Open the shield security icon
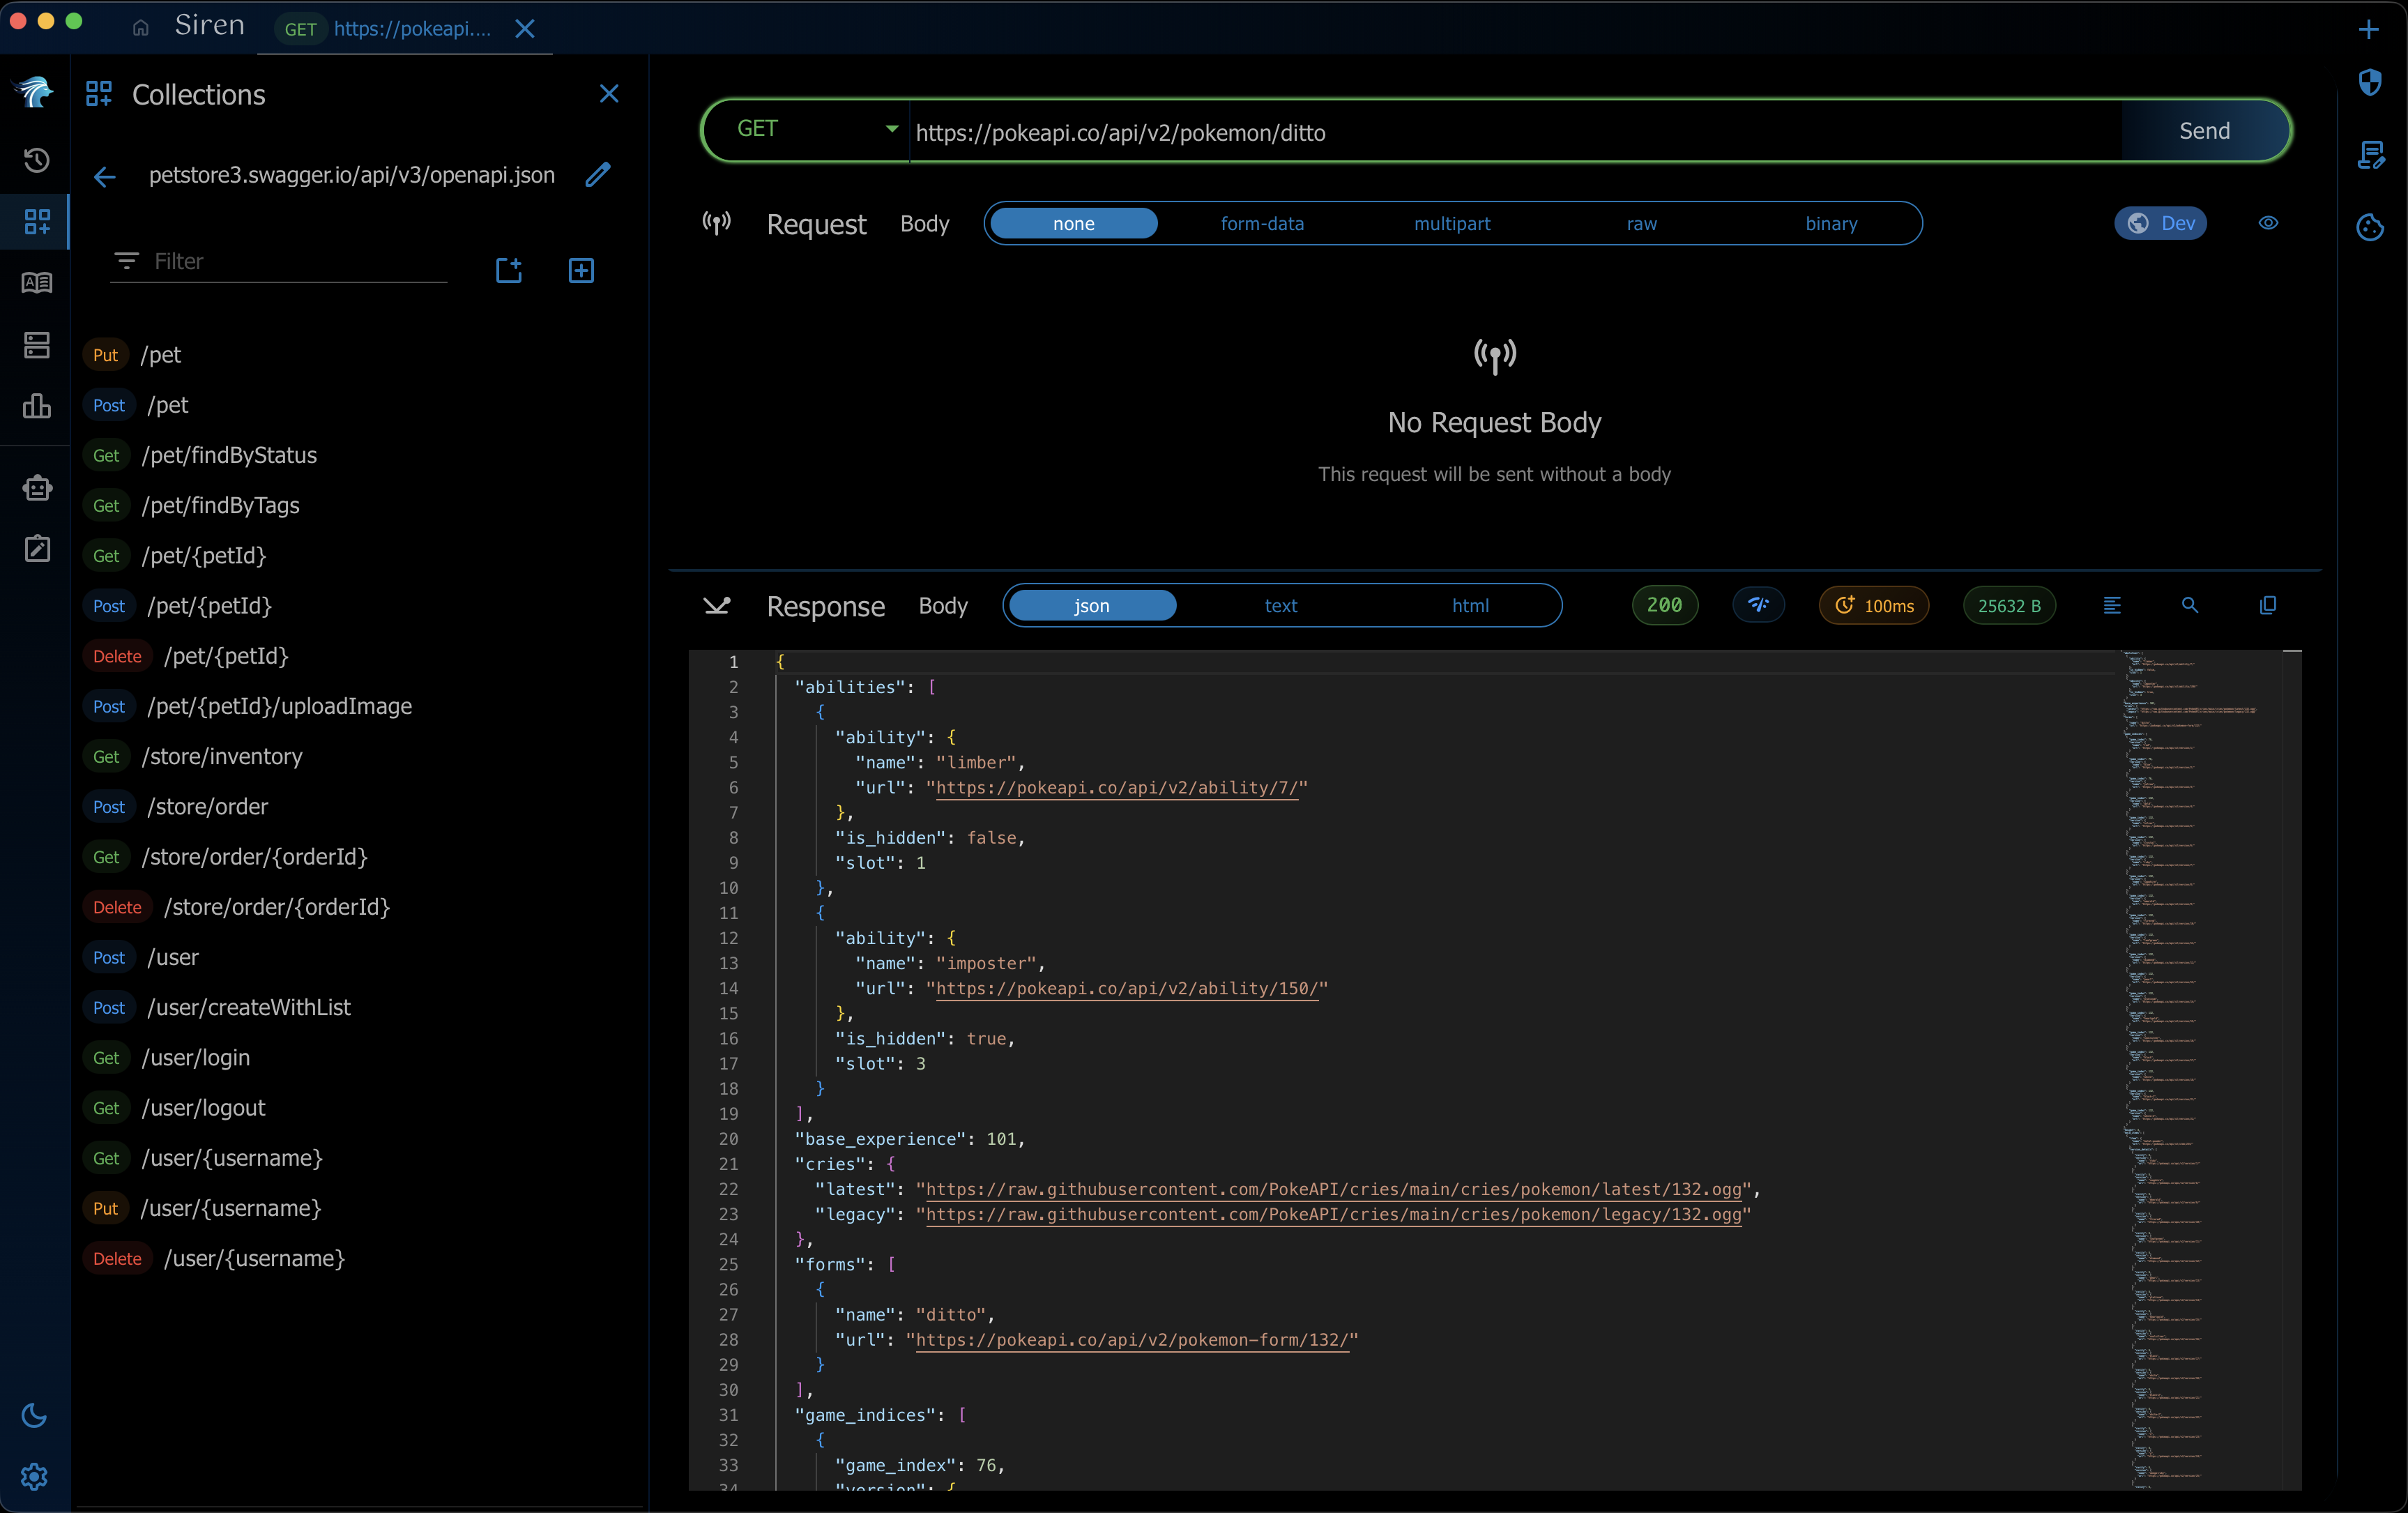 click(x=2370, y=82)
